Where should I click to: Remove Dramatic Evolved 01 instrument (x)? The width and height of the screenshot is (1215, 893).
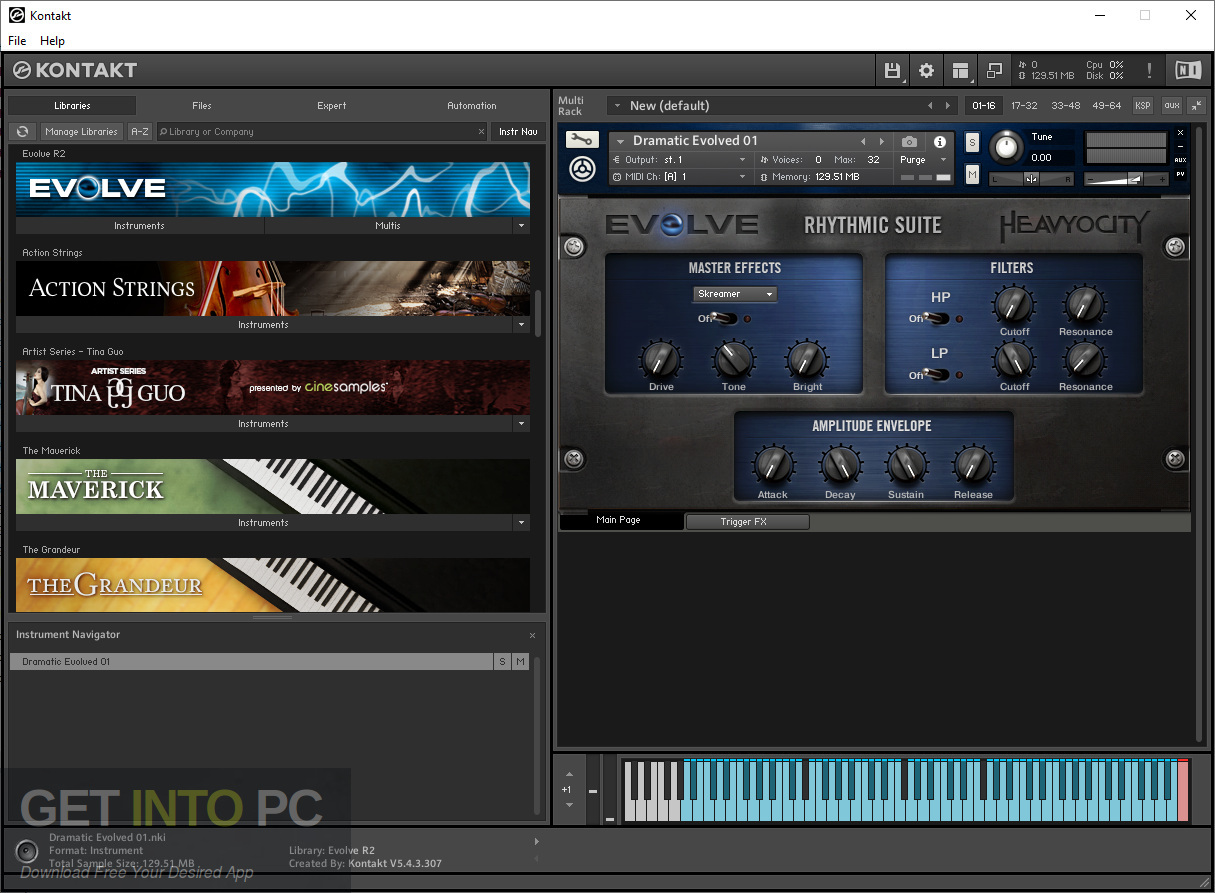tap(1180, 133)
